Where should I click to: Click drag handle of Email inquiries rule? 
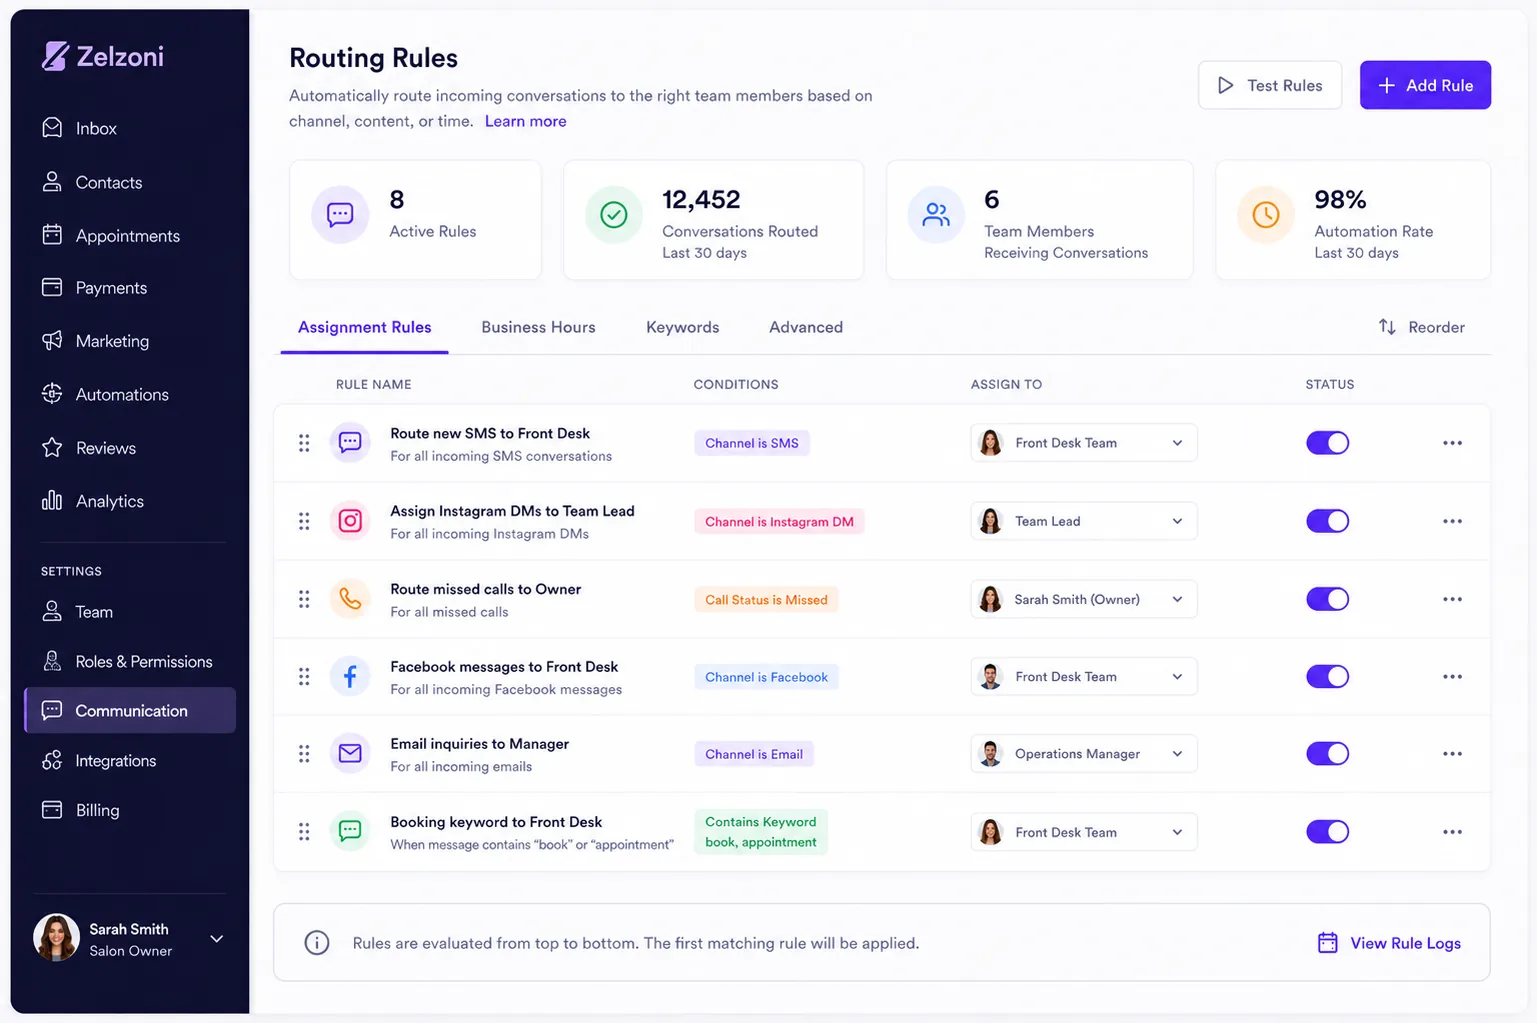304,754
